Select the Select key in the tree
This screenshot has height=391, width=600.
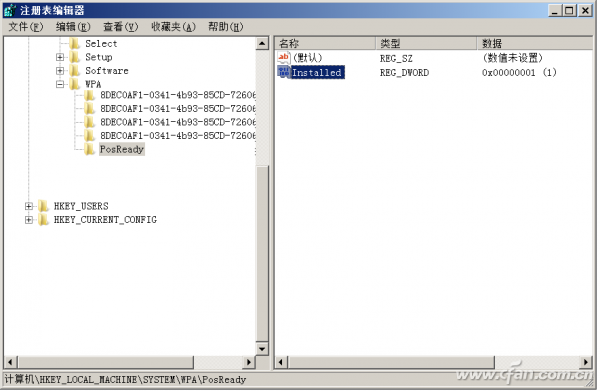pyautogui.click(x=101, y=44)
